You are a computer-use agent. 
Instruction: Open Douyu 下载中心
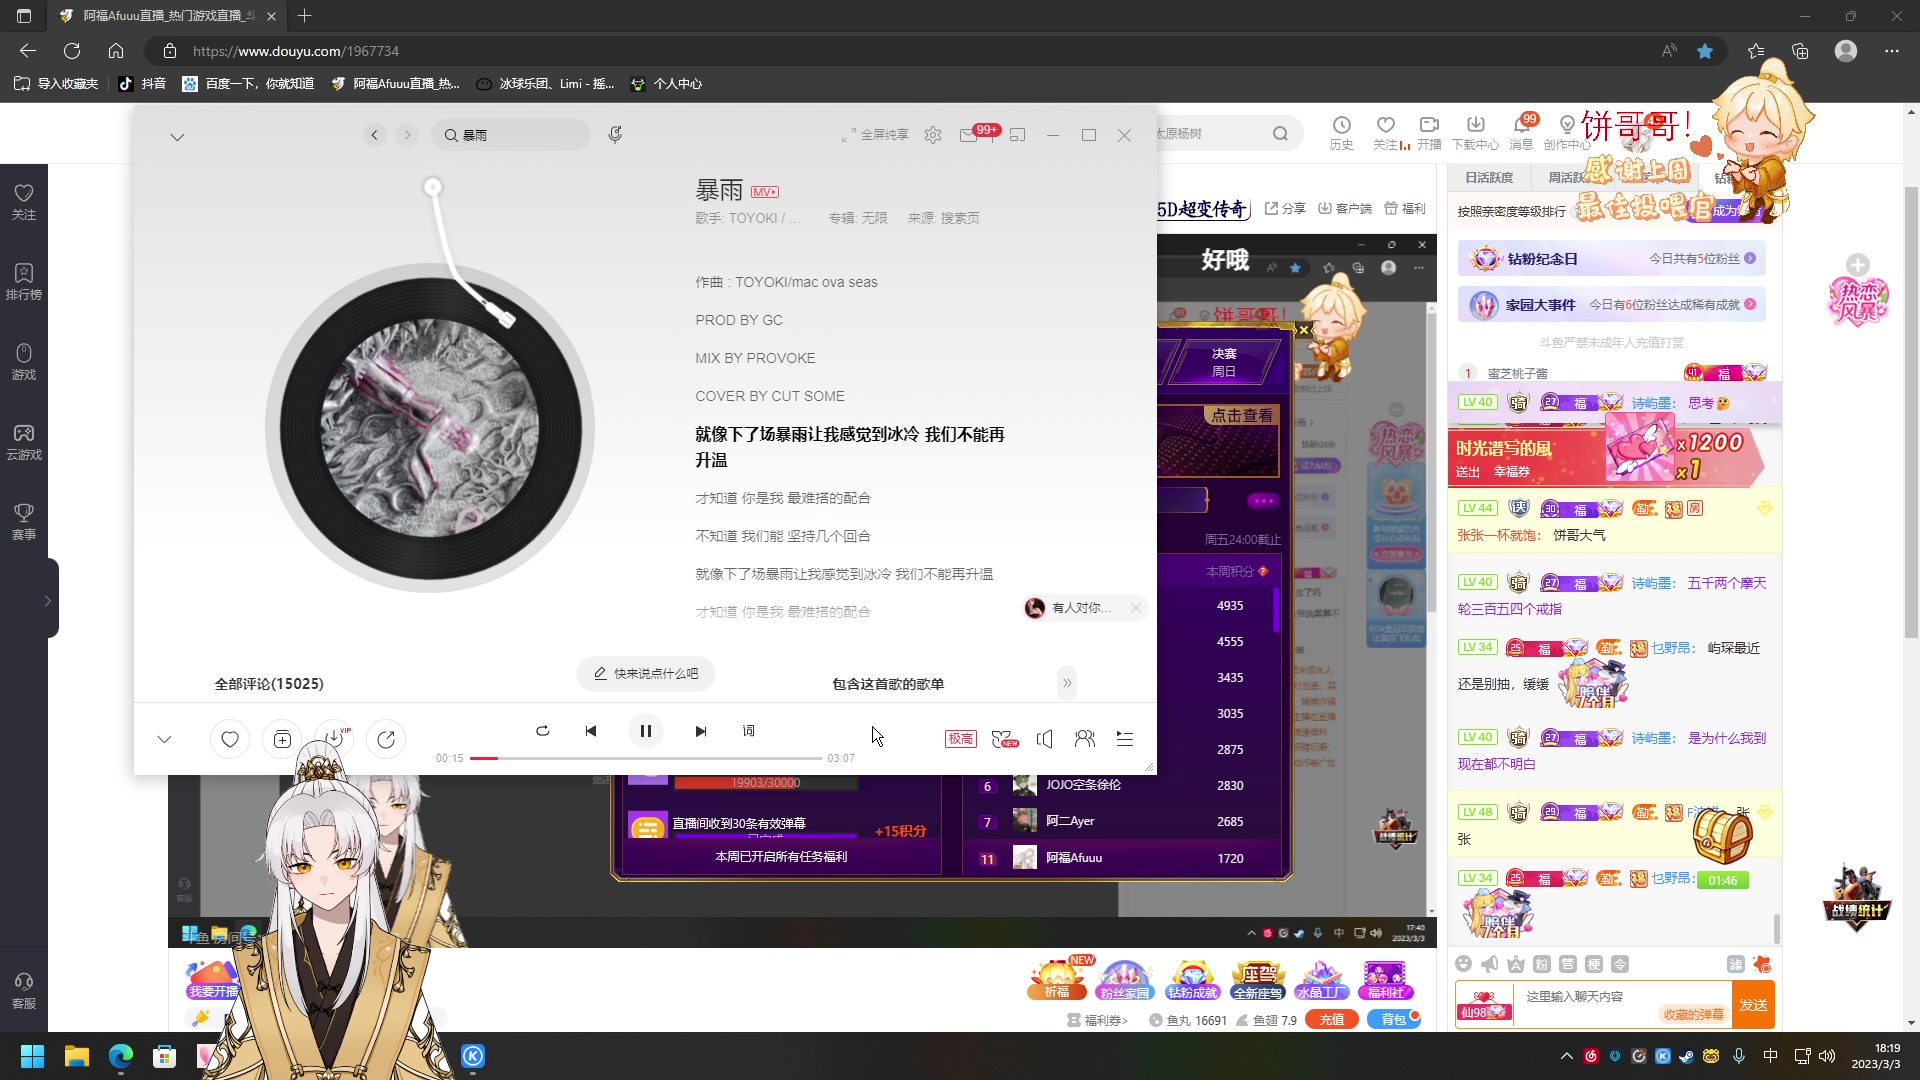[1476, 133]
